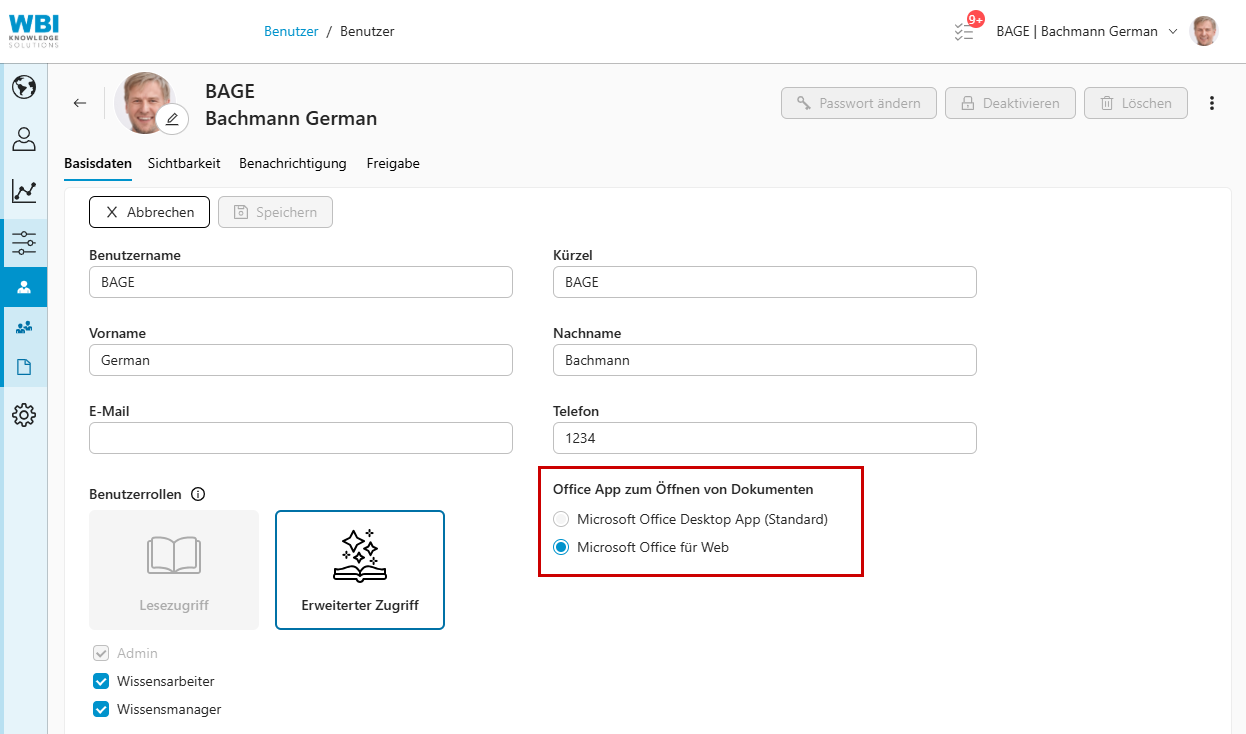Uncheck the Wissensmanager checkbox
The height and width of the screenshot is (734, 1246).
(101, 709)
